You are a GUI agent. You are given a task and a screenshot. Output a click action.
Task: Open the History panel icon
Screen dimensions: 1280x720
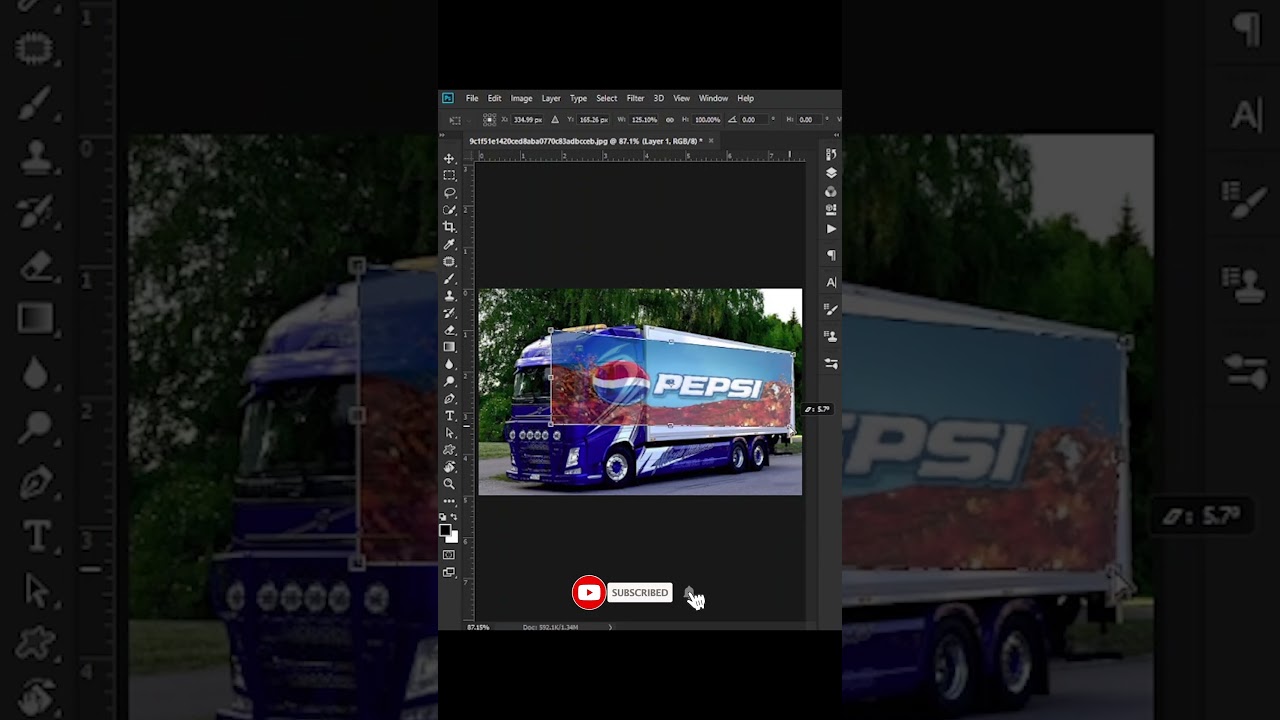[x=831, y=155]
